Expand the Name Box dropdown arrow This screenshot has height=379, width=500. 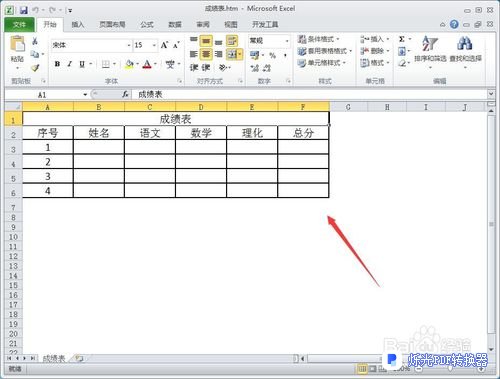85,95
